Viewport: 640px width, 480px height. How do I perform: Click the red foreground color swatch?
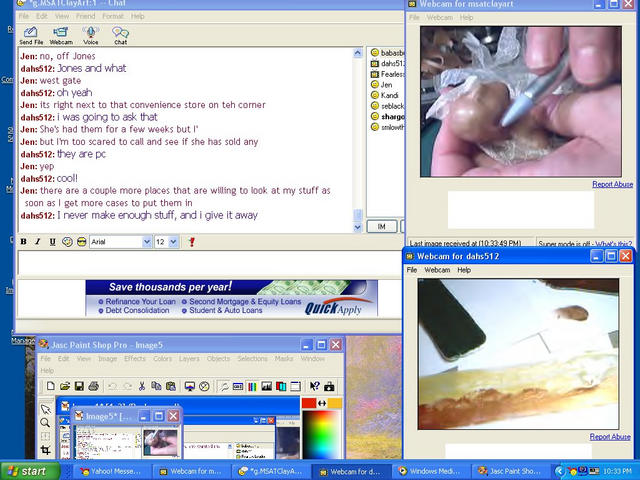coord(309,403)
